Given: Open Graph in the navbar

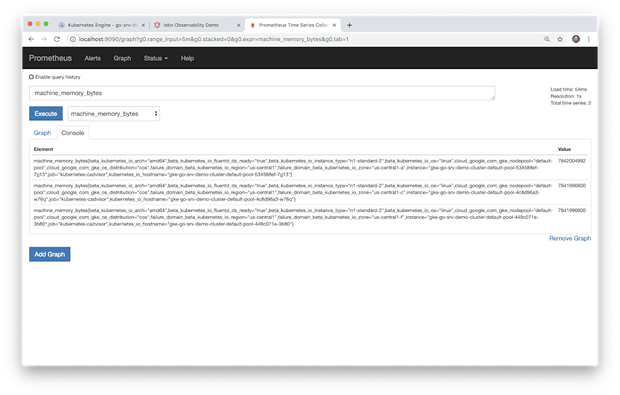Looking at the screenshot, I should pos(122,58).
